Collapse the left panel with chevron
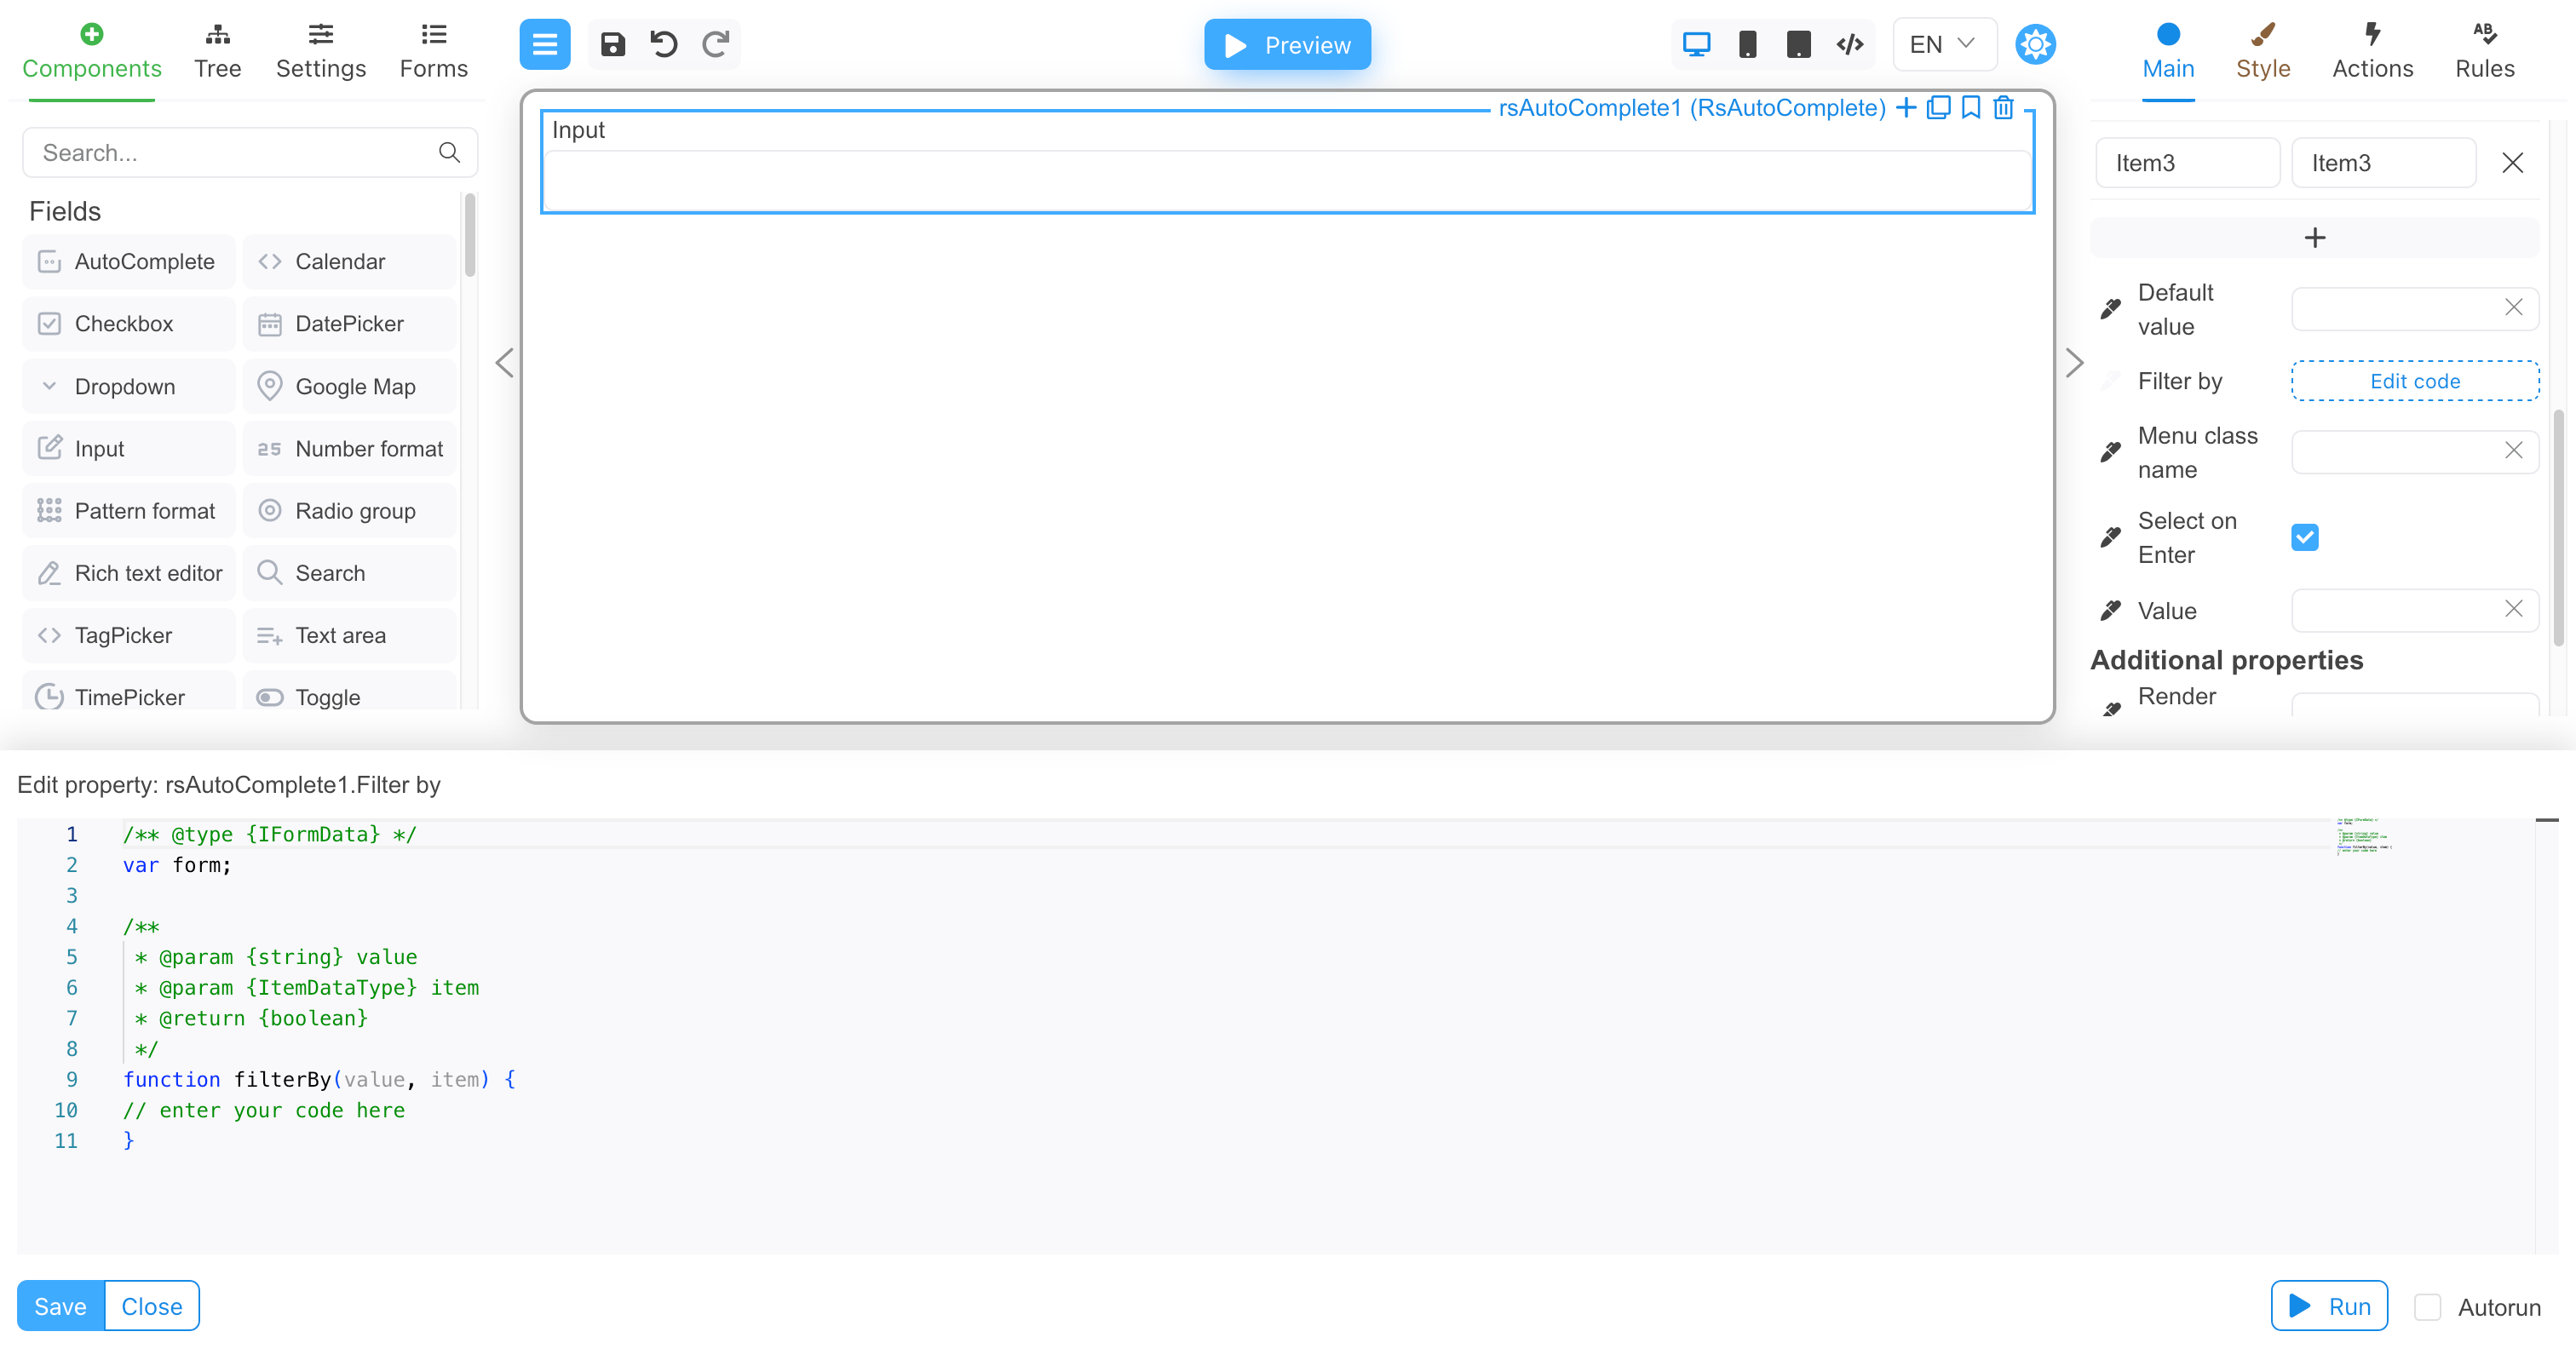Viewport: 2576px width, 1366px height. 505,363
